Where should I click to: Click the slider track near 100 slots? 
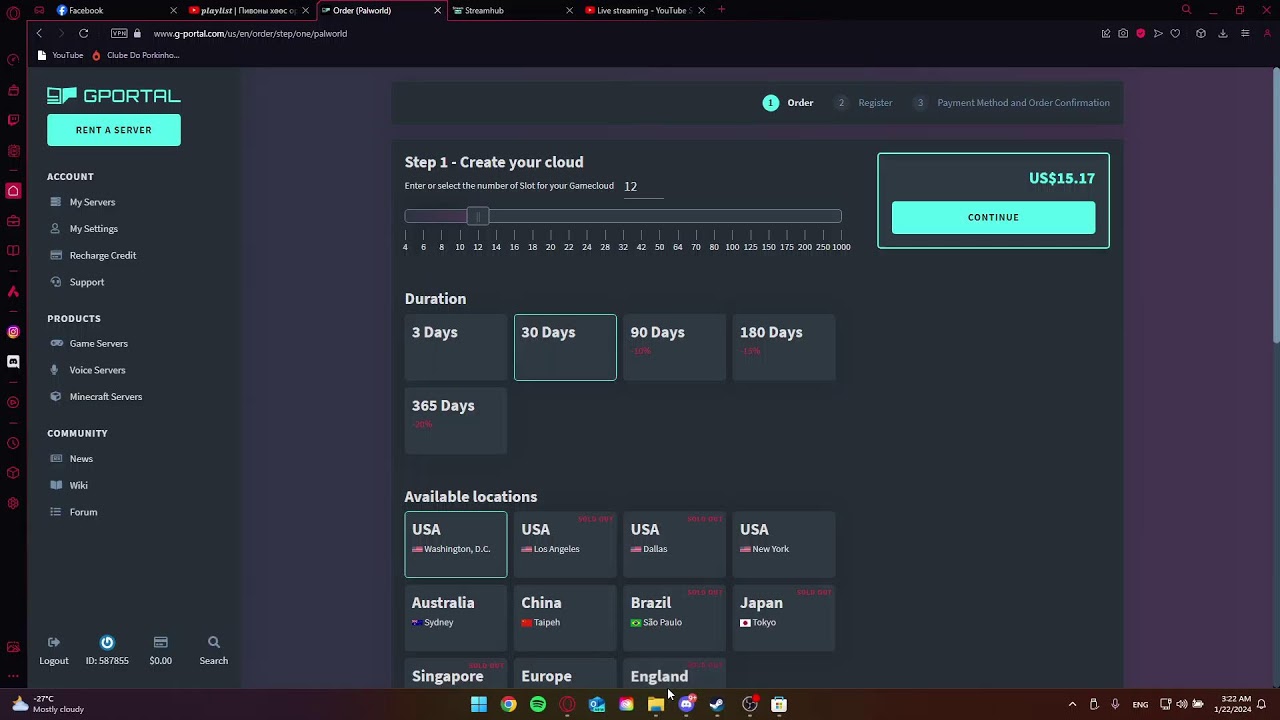(x=732, y=216)
